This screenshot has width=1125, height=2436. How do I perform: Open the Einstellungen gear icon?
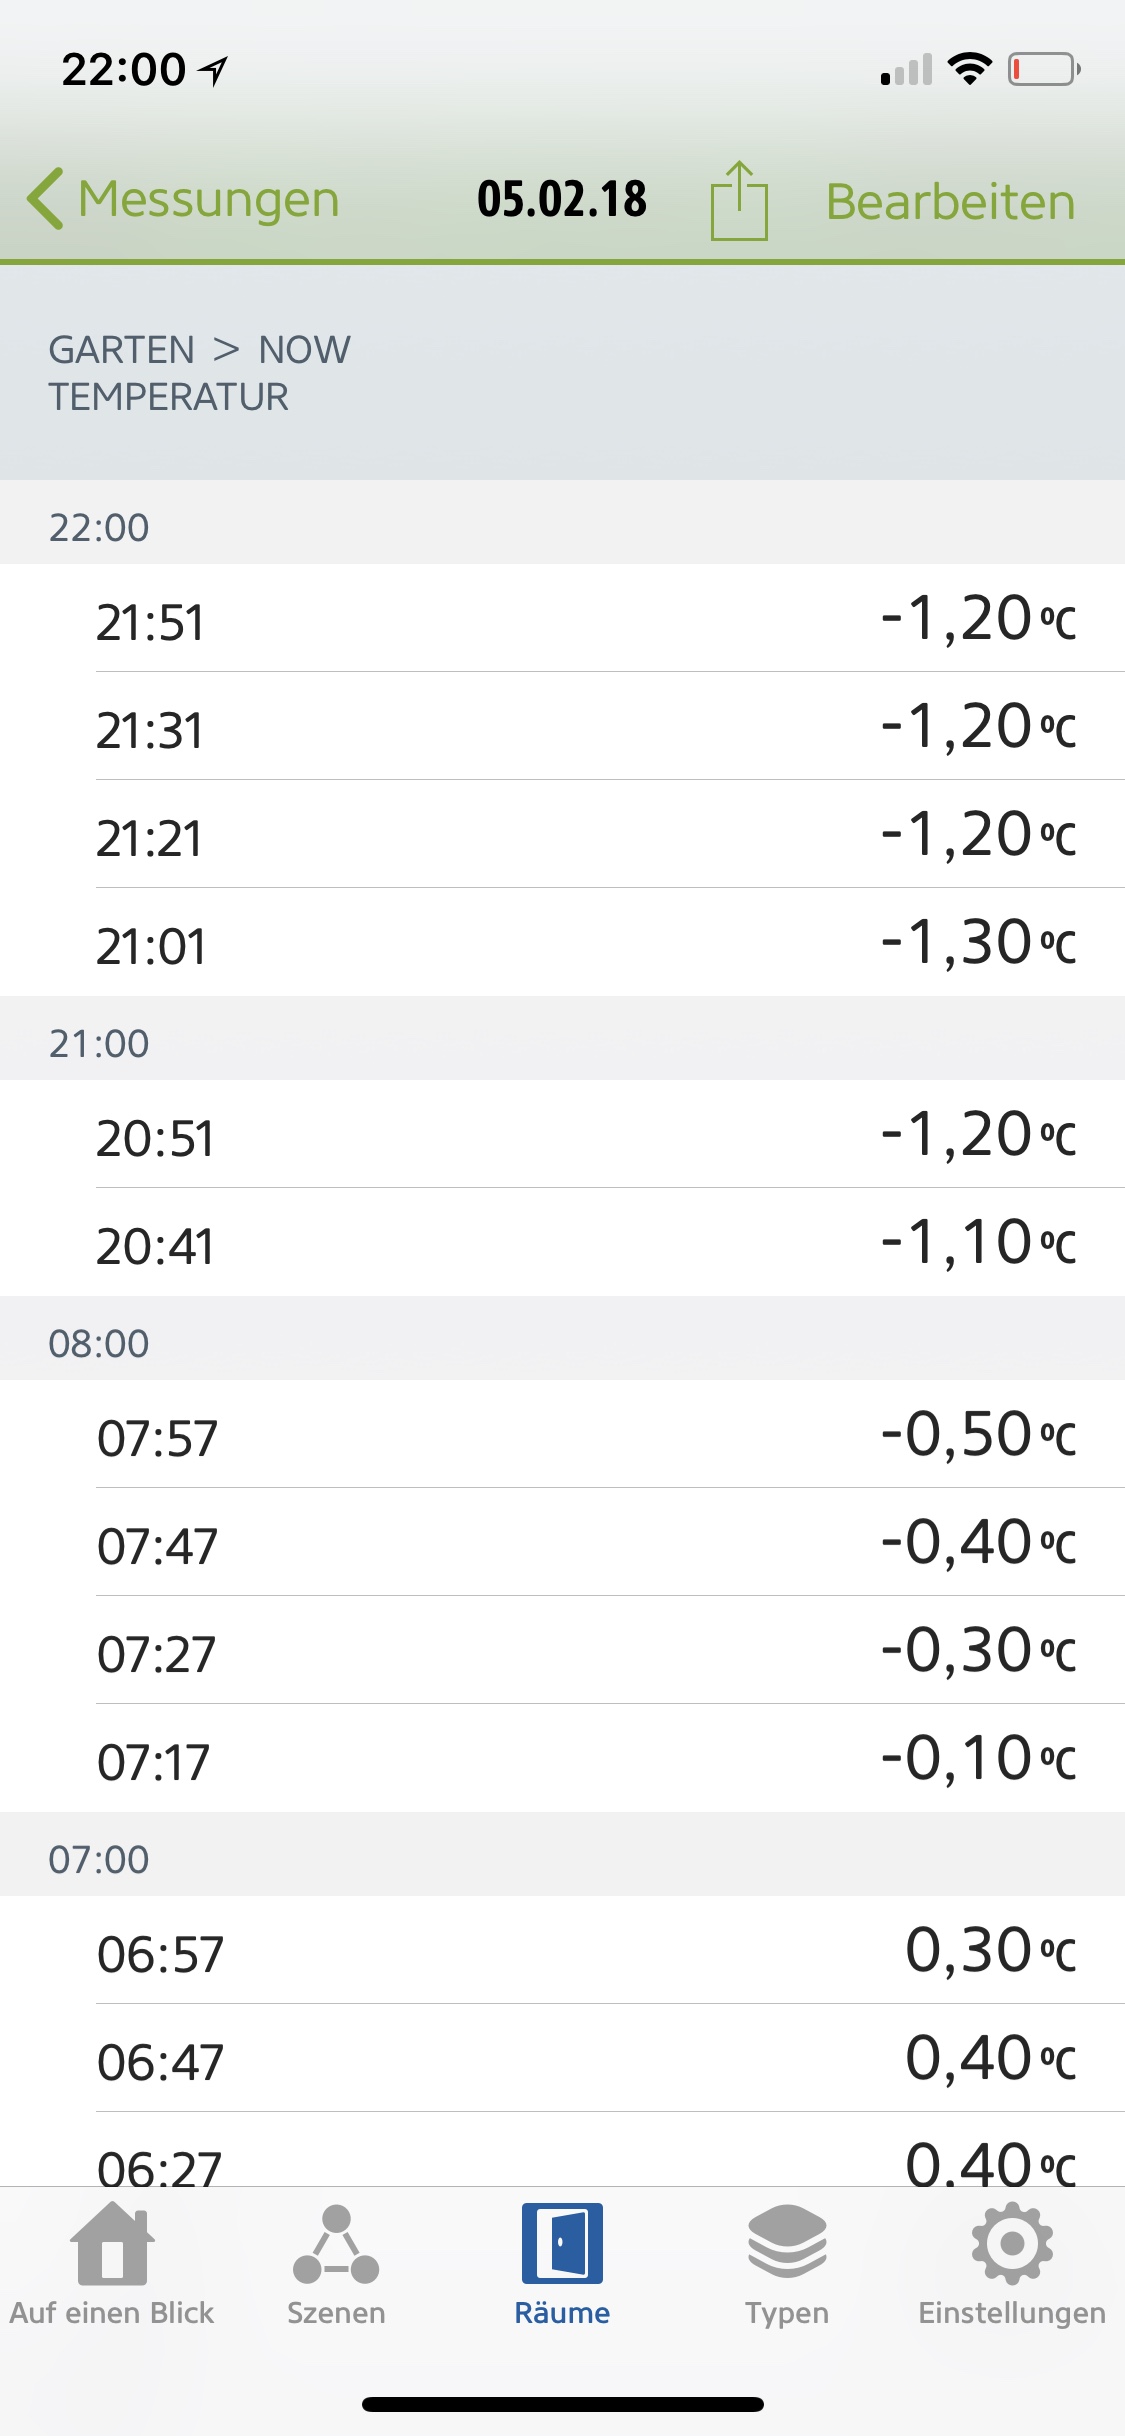coord(1012,2243)
